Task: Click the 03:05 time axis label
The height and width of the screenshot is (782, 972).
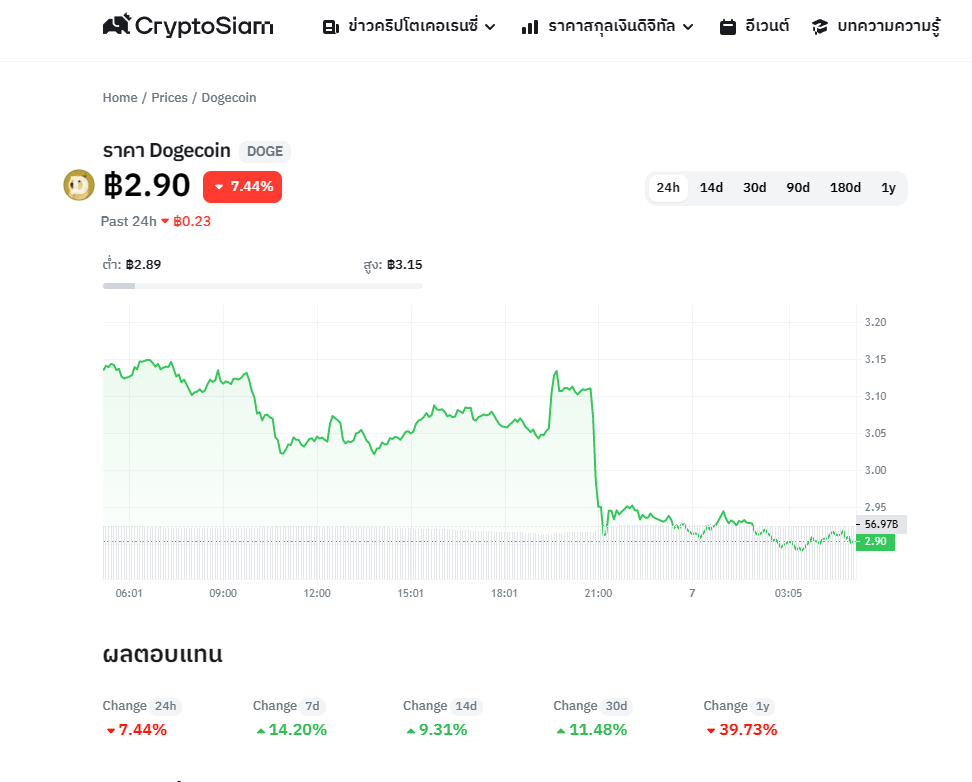Action: [788, 593]
